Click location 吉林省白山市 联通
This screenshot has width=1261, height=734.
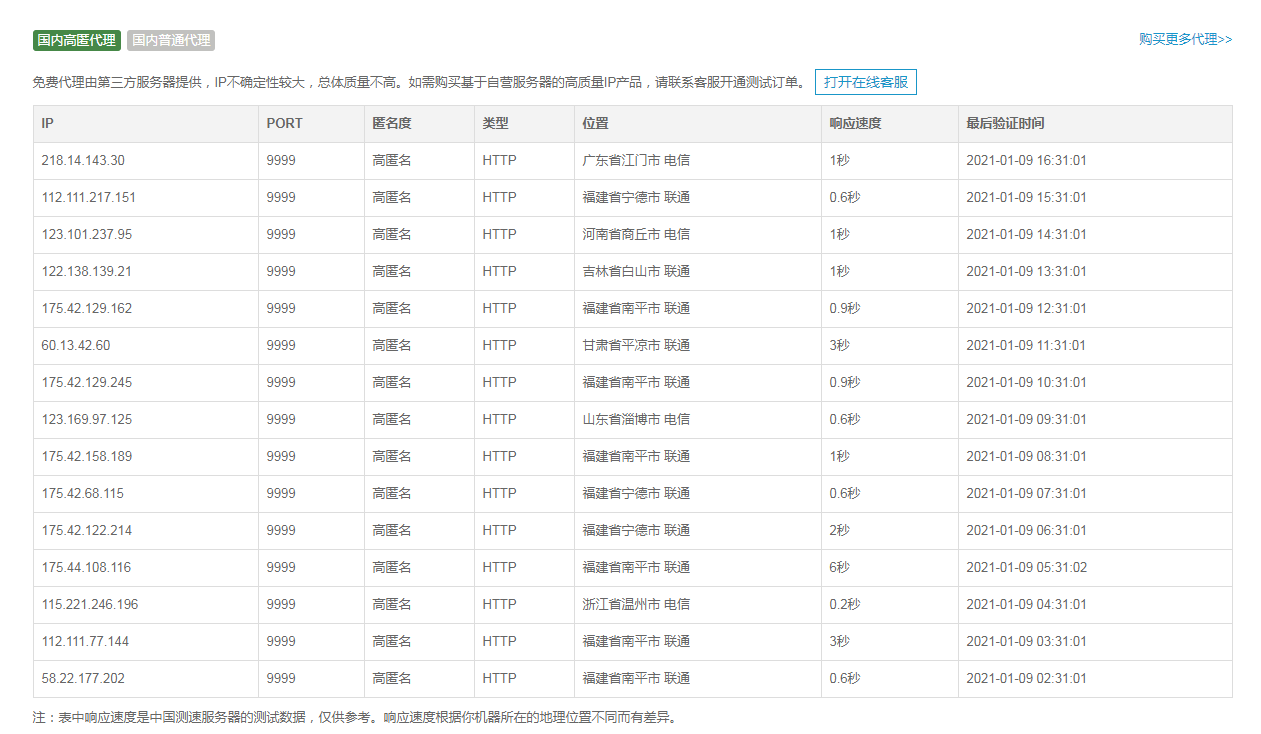click(636, 272)
